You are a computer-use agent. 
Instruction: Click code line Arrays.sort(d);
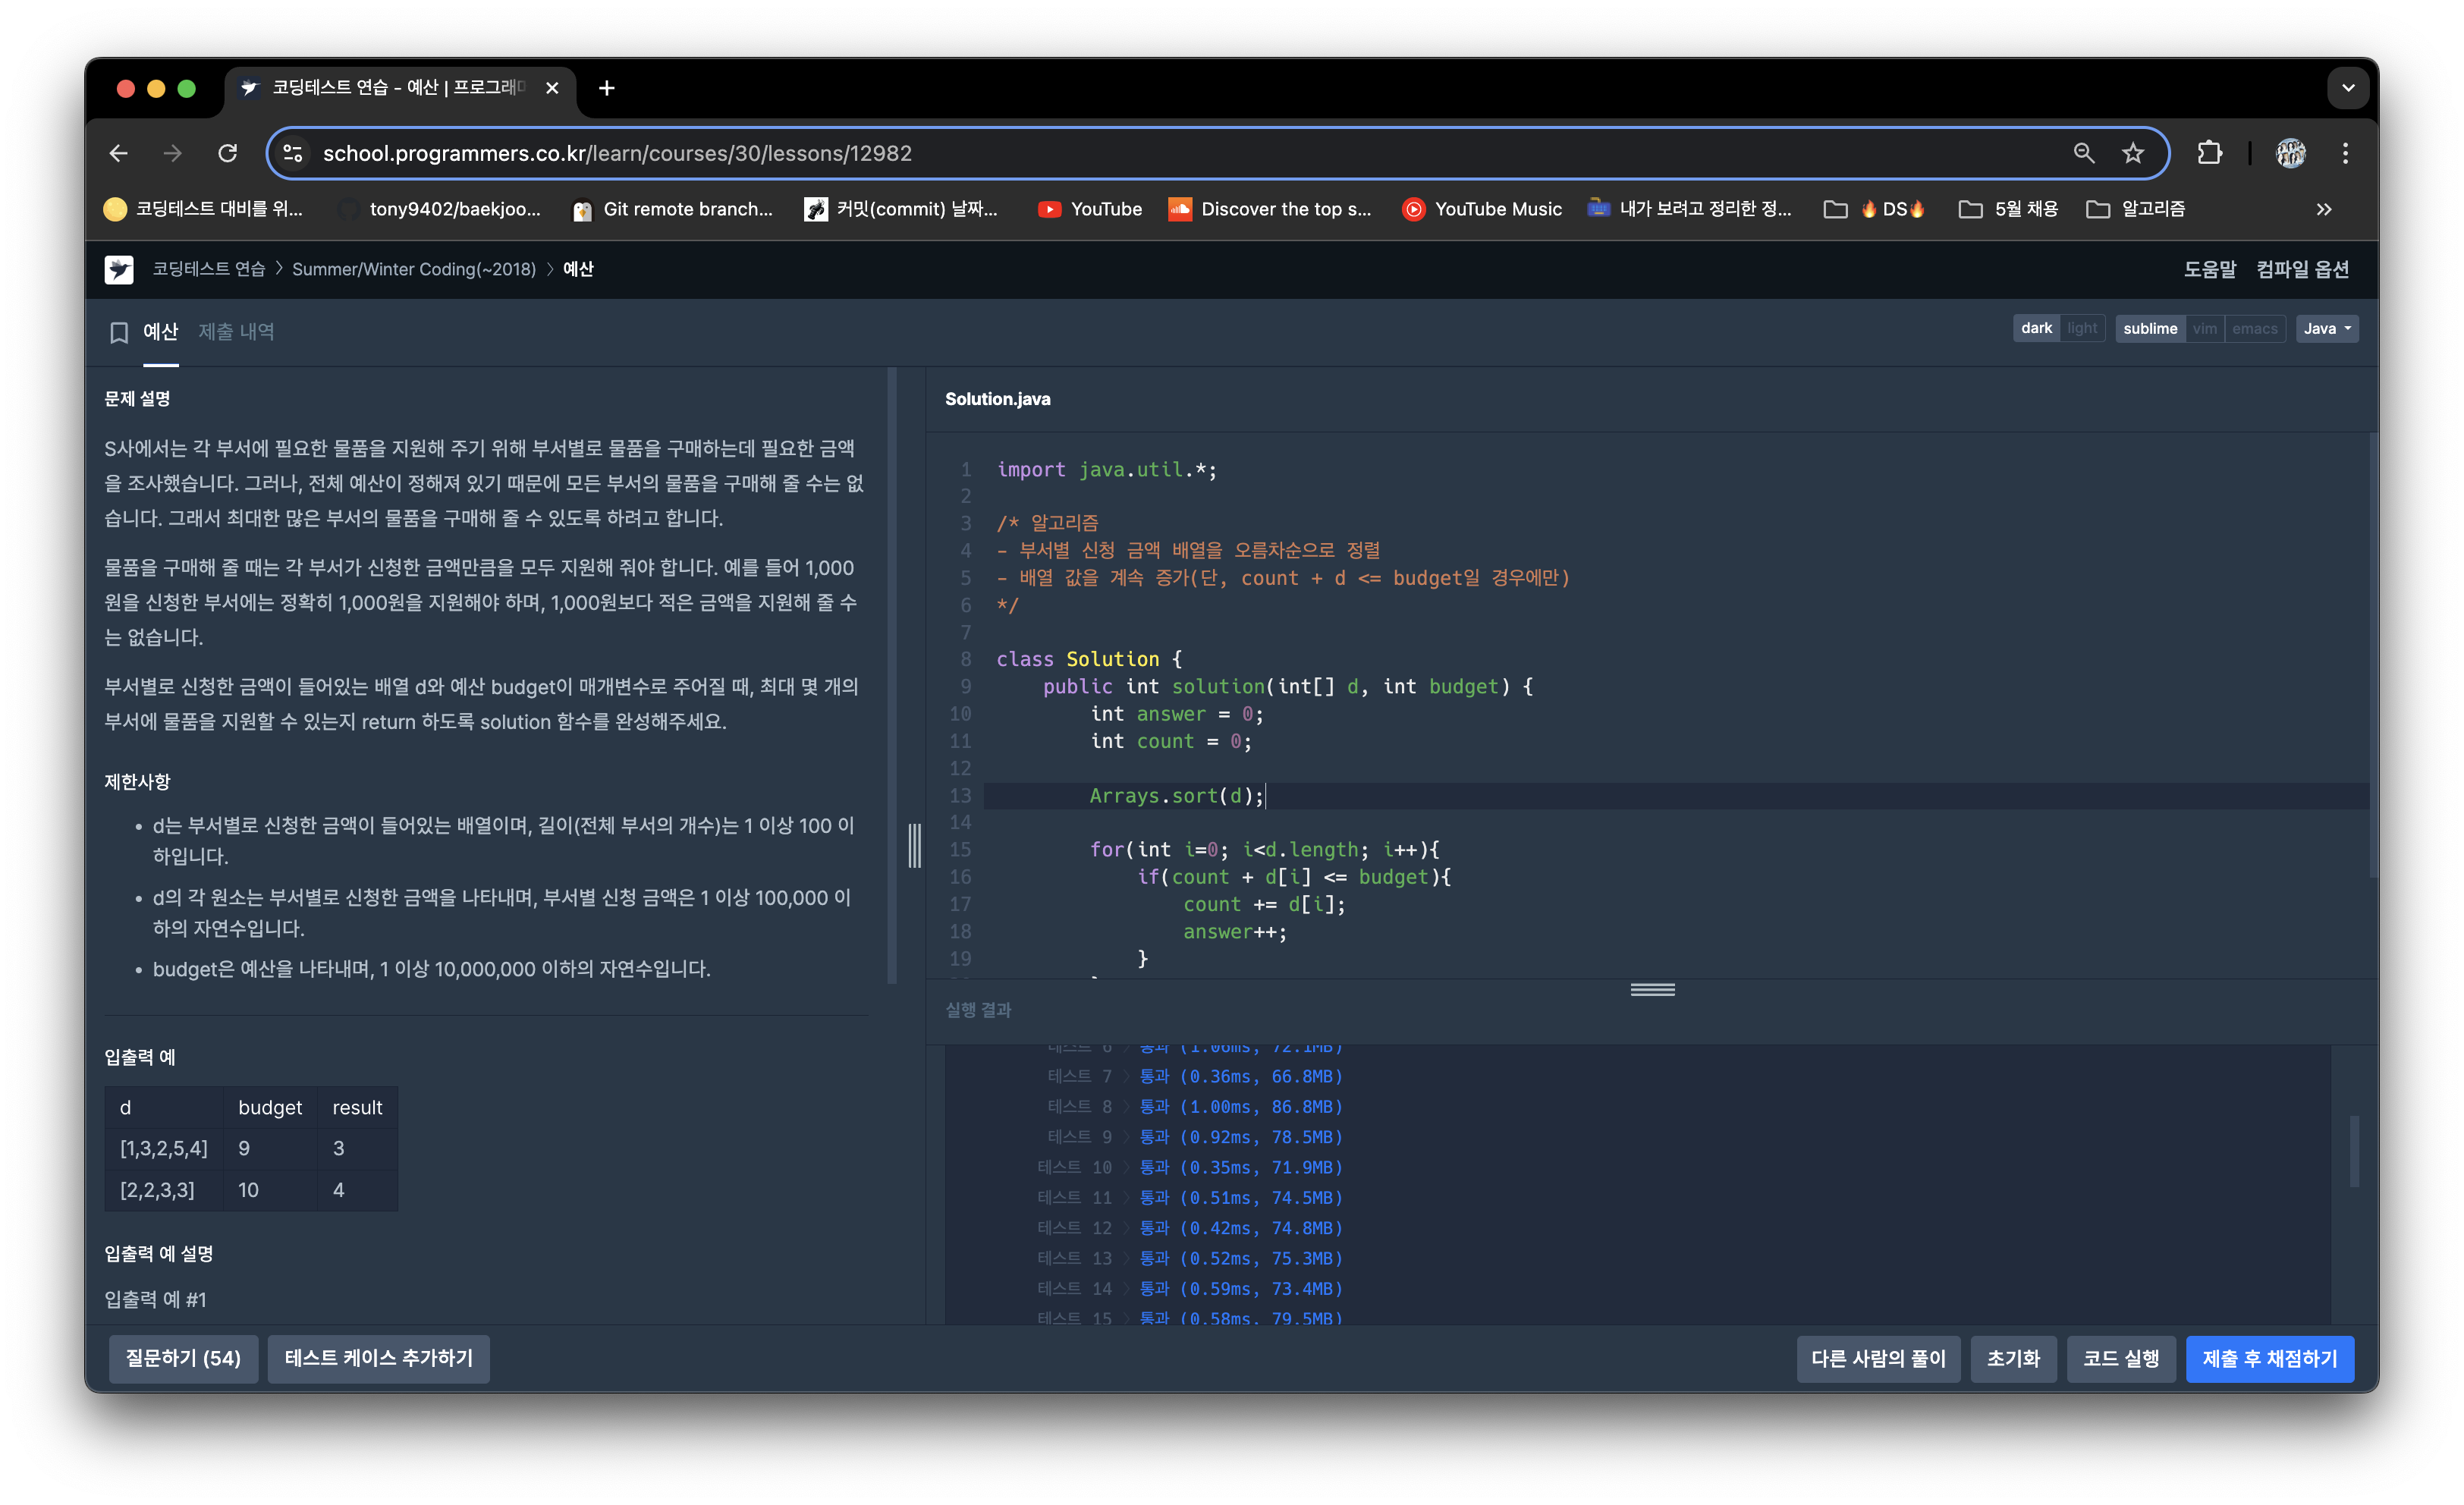point(1176,795)
